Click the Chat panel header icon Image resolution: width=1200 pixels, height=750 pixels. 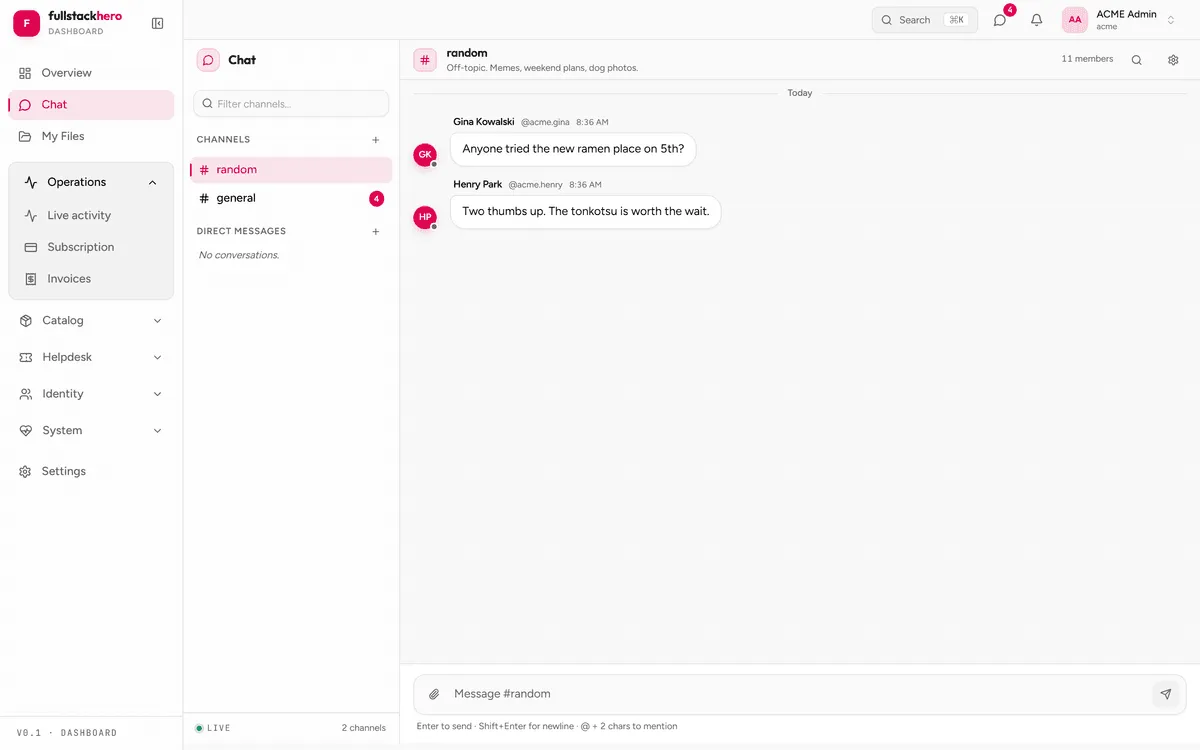208,60
